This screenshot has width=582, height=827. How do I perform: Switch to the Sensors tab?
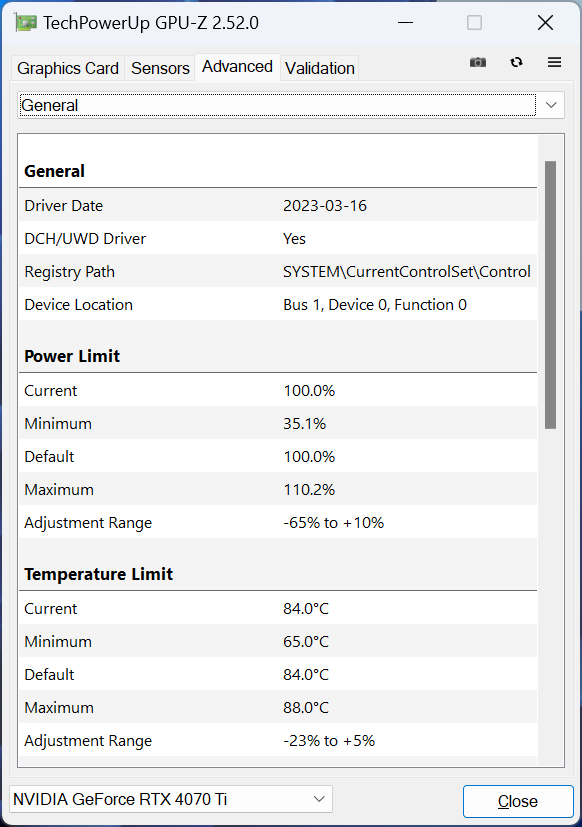click(x=160, y=68)
